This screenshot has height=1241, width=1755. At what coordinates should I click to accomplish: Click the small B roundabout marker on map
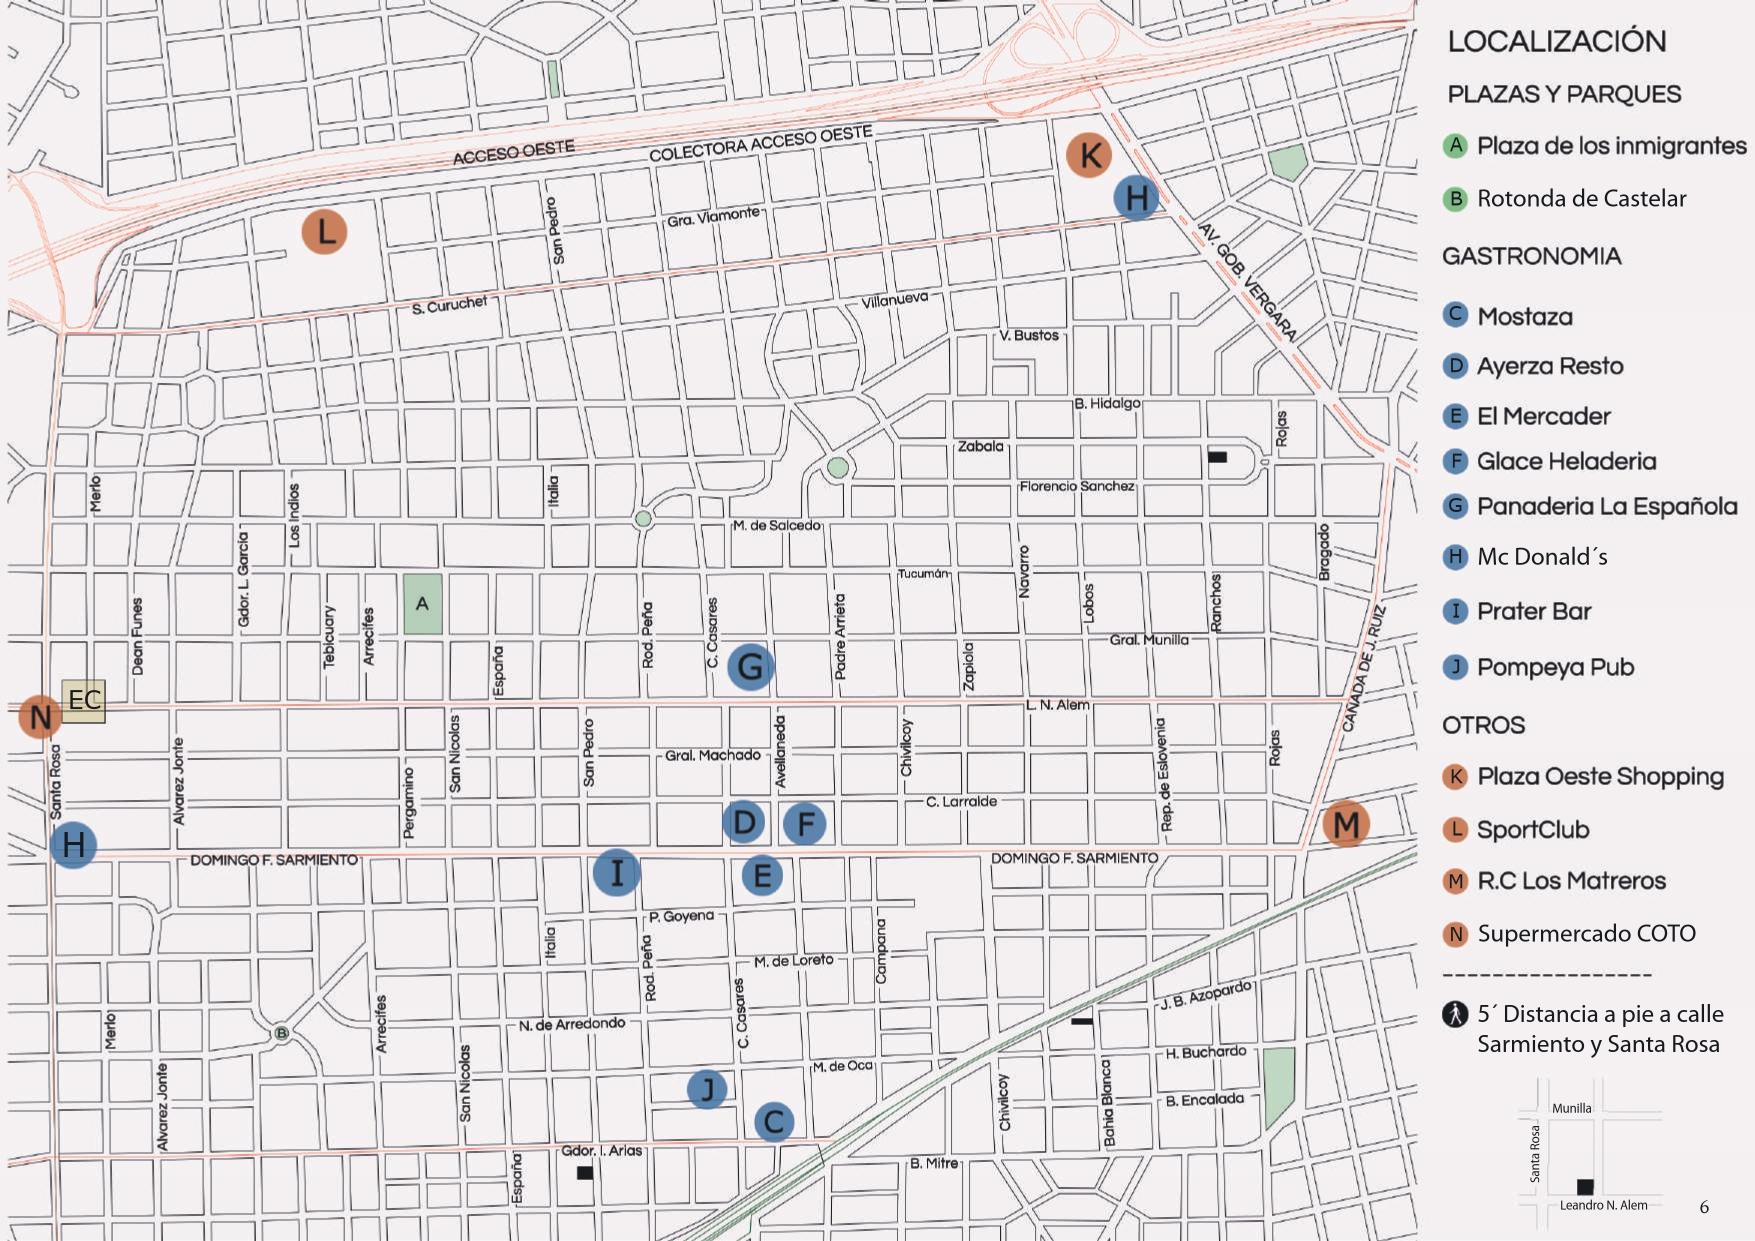[x=282, y=1033]
